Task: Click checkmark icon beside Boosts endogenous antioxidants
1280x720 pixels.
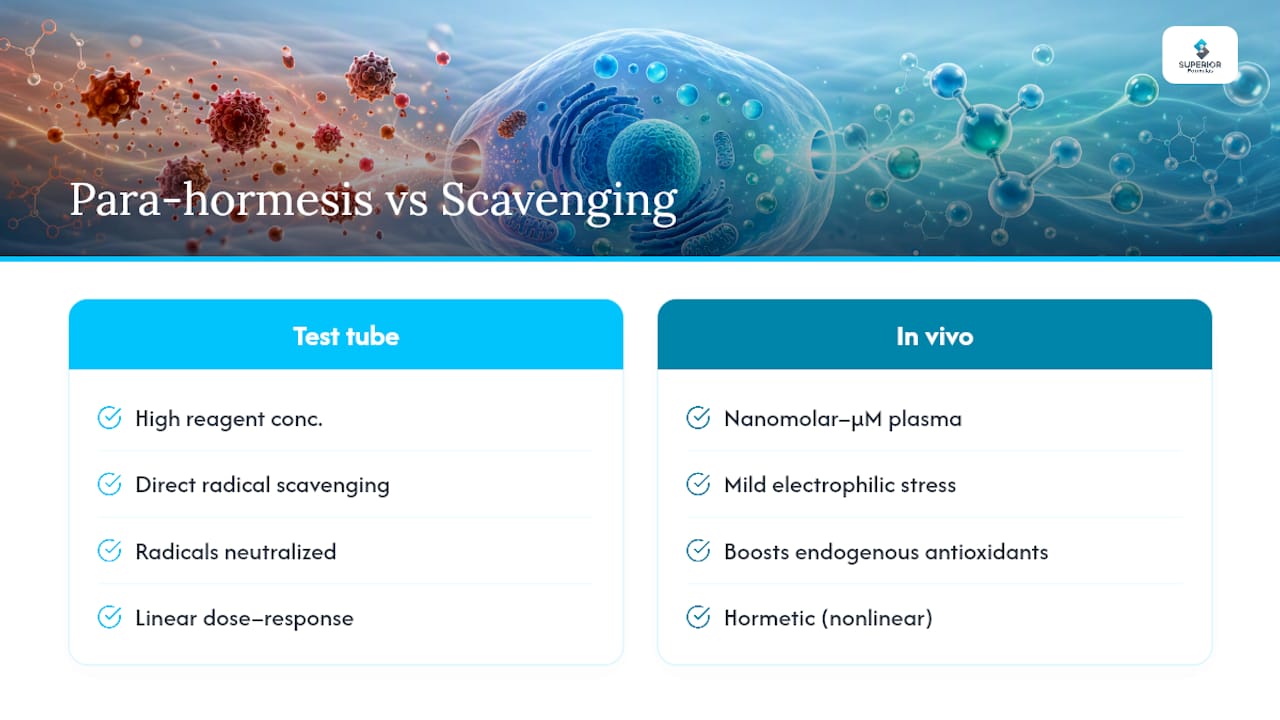Action: coord(698,551)
